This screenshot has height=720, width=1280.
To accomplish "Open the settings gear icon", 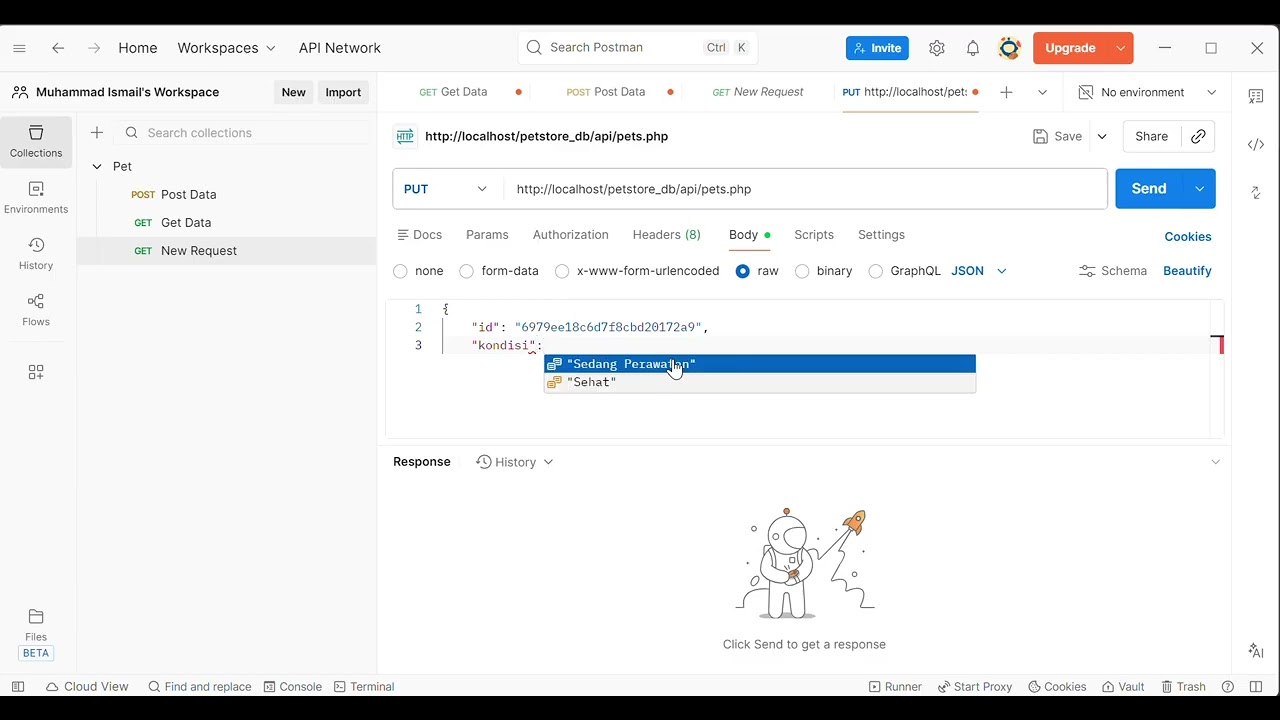I will [937, 48].
